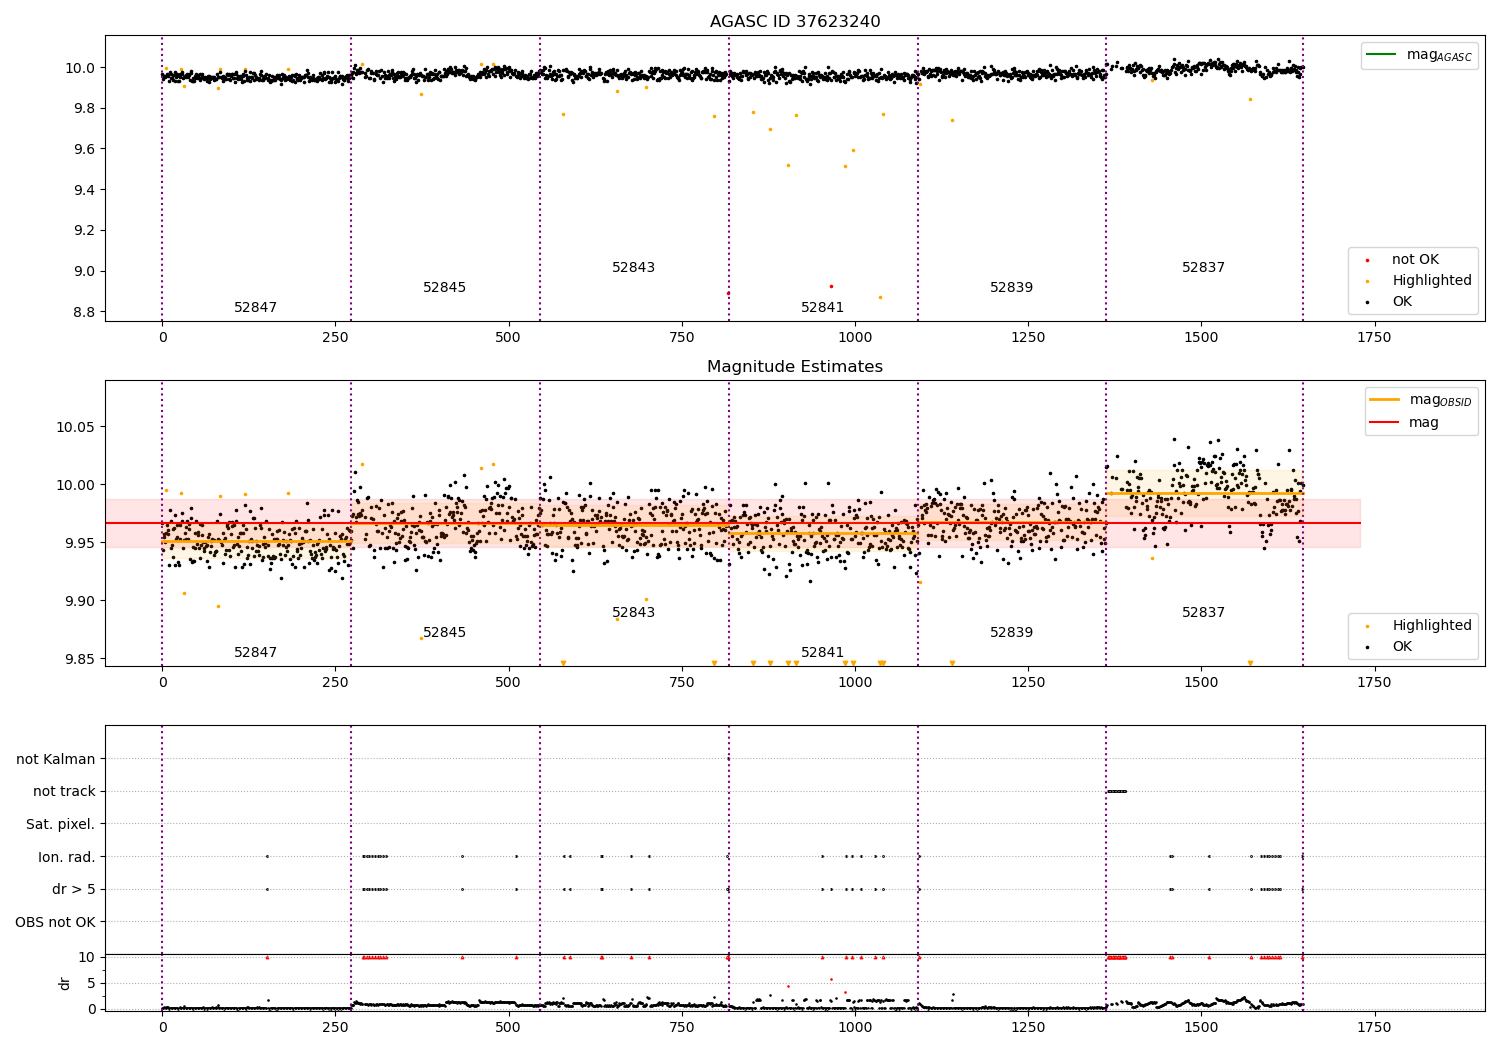
Task: Select the 'dr > 5' axis label
Action: pos(74,889)
